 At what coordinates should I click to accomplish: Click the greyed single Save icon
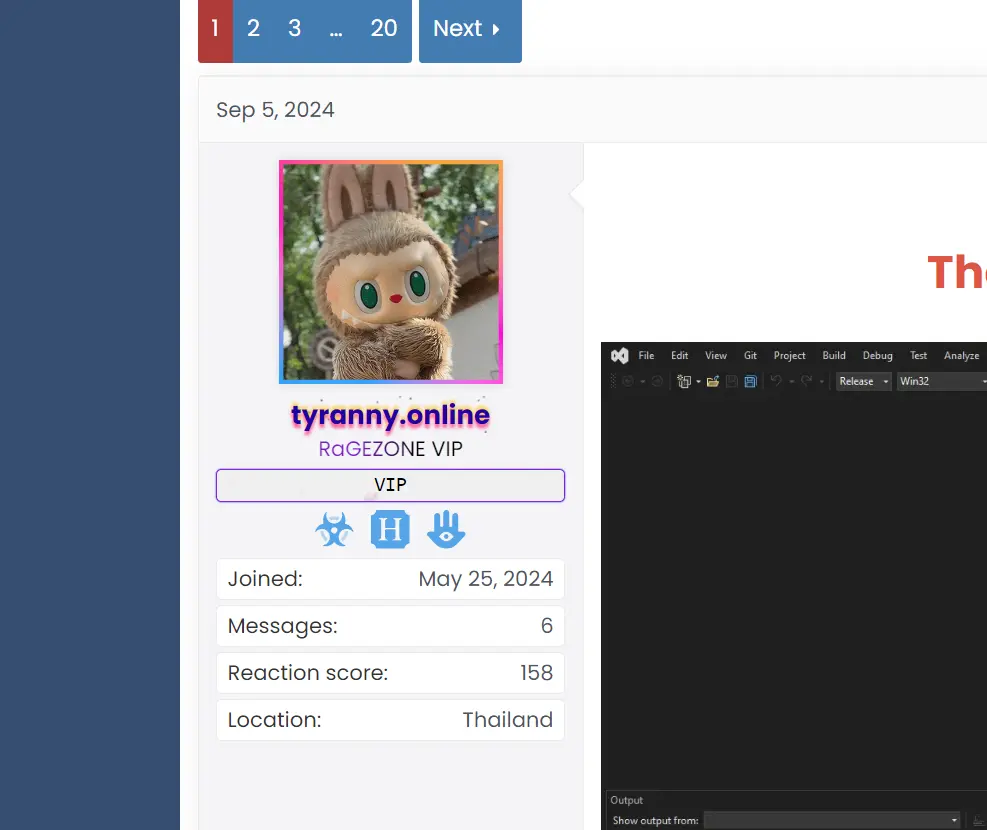pyautogui.click(x=731, y=381)
